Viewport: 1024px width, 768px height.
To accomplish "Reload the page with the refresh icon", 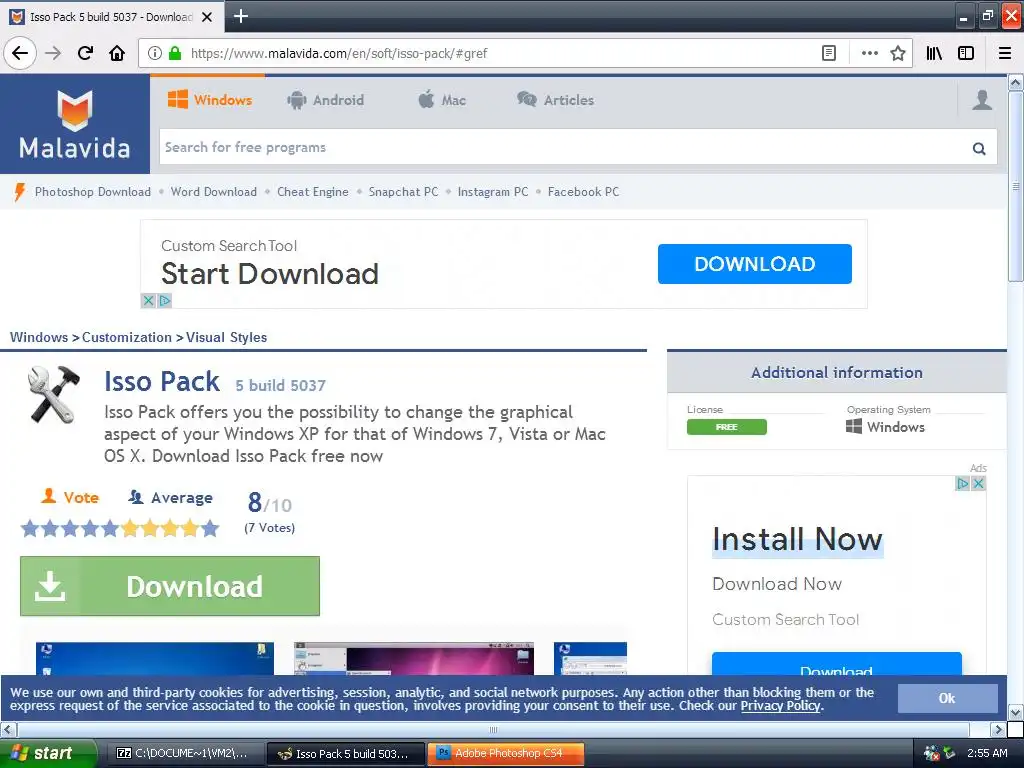I will point(85,53).
